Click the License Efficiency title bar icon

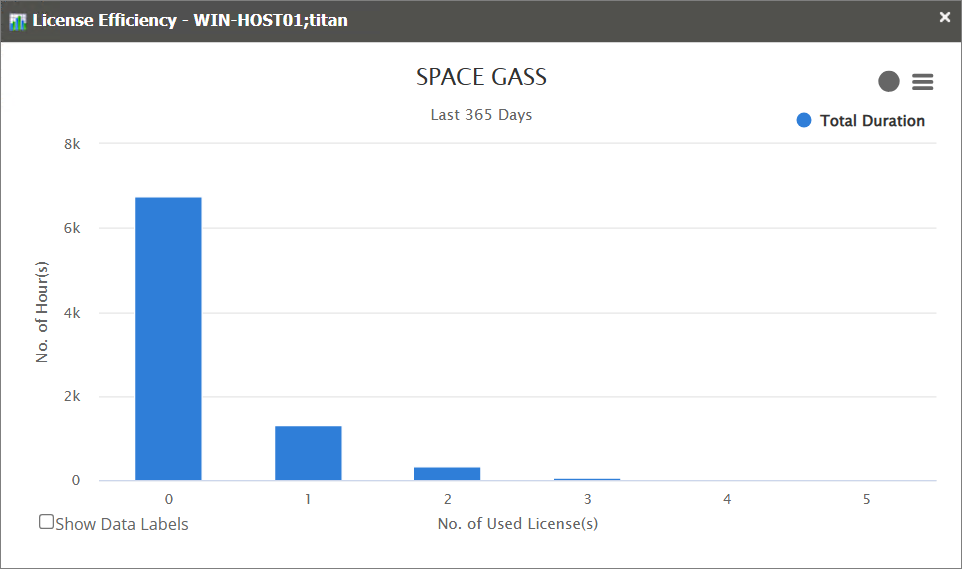click(x=18, y=20)
